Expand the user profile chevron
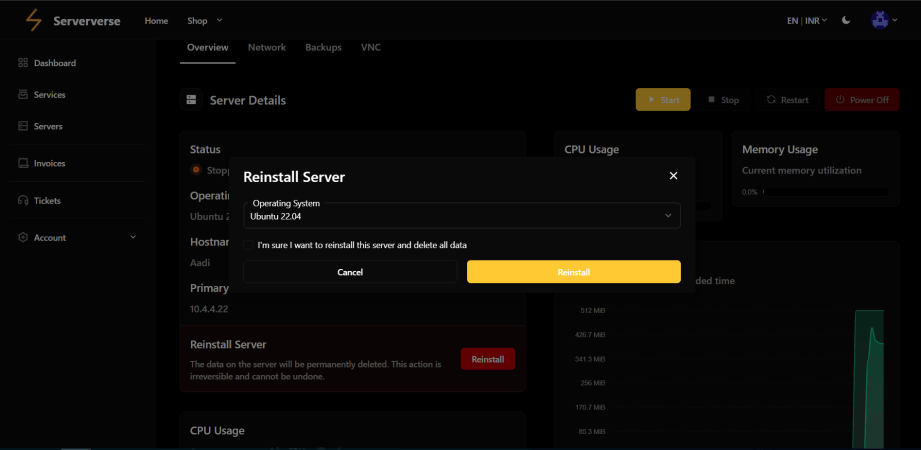This screenshot has width=921, height=450. coord(895,21)
